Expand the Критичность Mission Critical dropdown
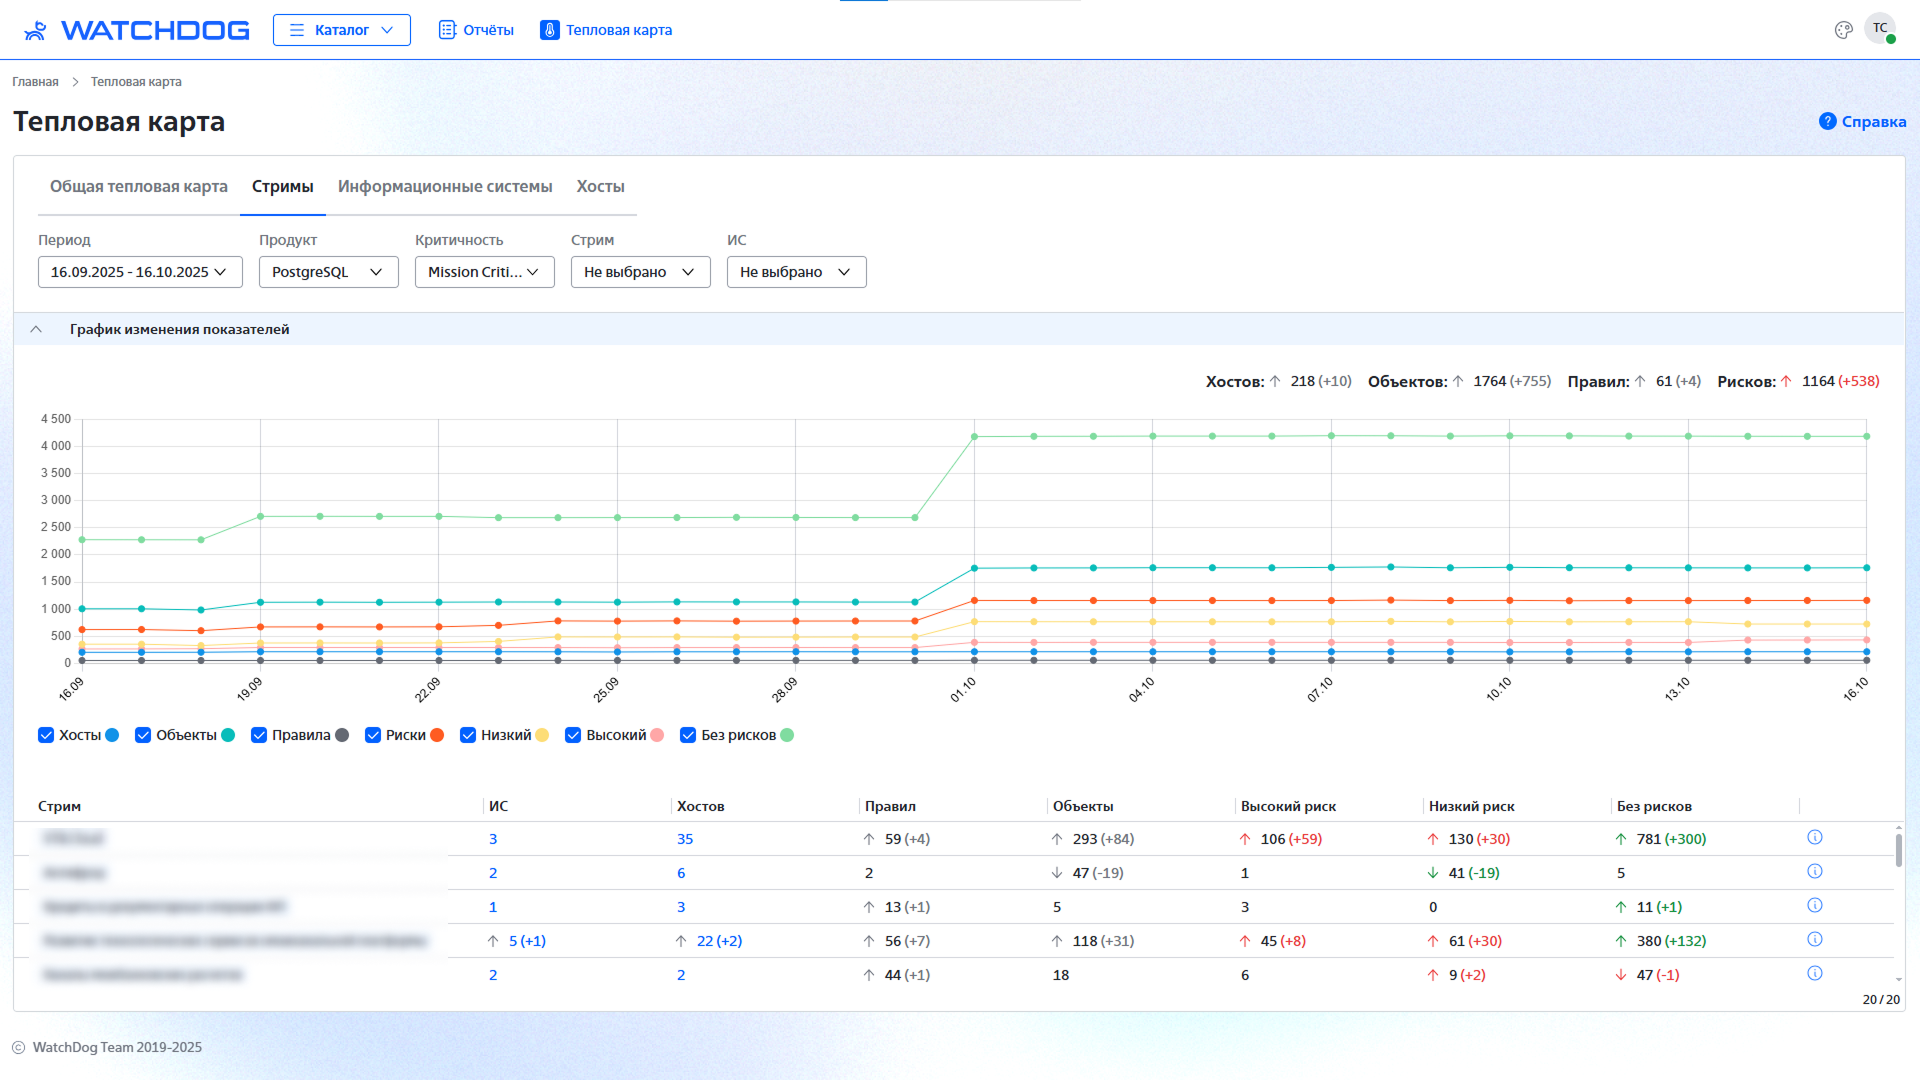The image size is (1920, 1080). 484,272
